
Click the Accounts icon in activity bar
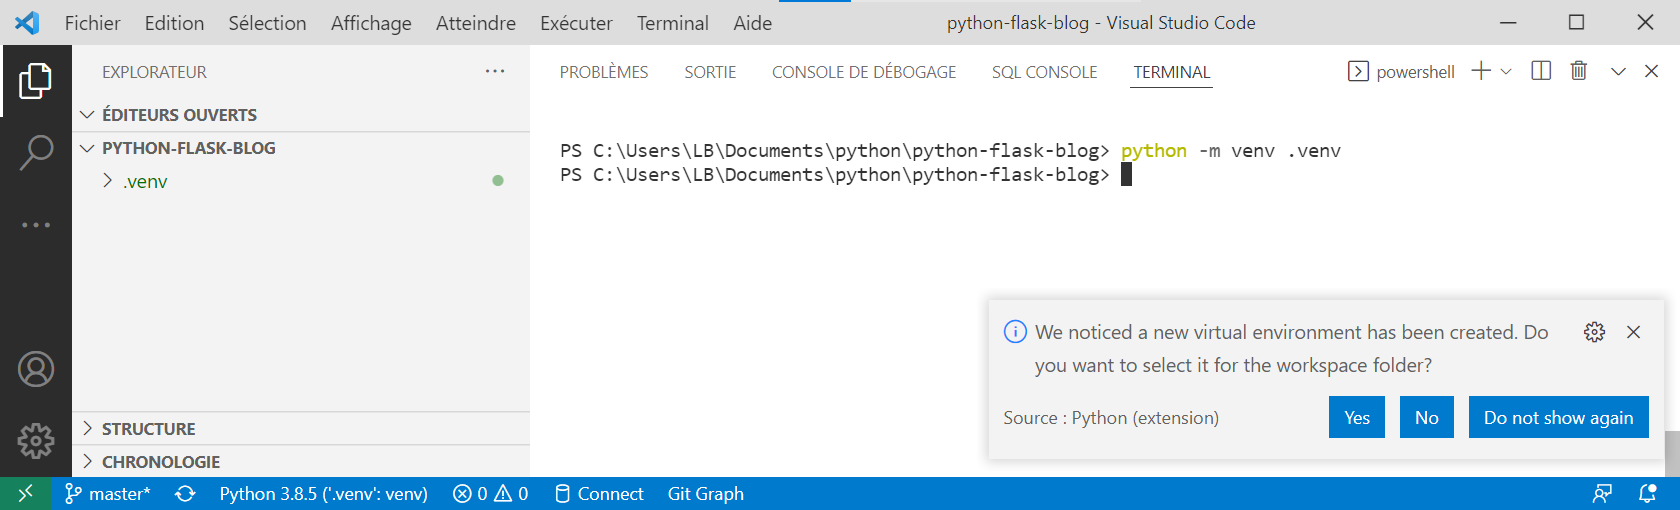pos(36,369)
